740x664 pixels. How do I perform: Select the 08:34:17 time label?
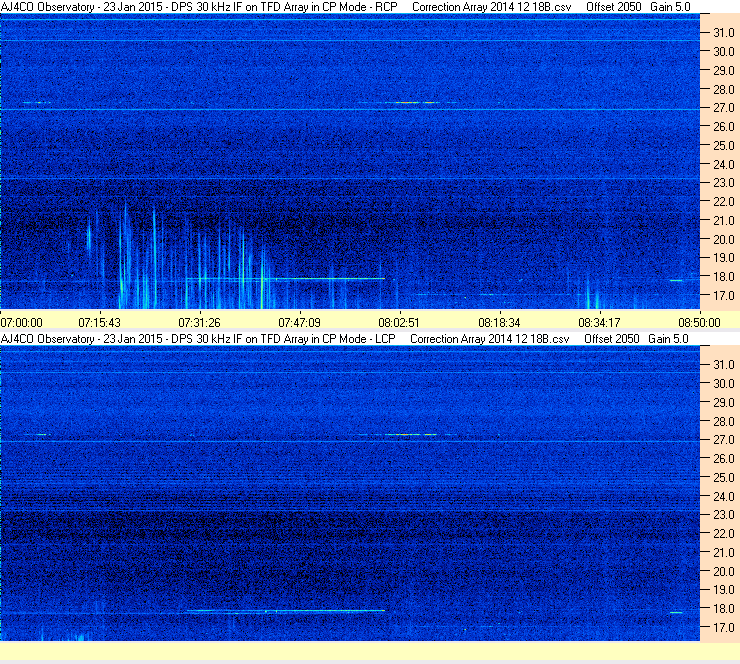[x=599, y=323]
